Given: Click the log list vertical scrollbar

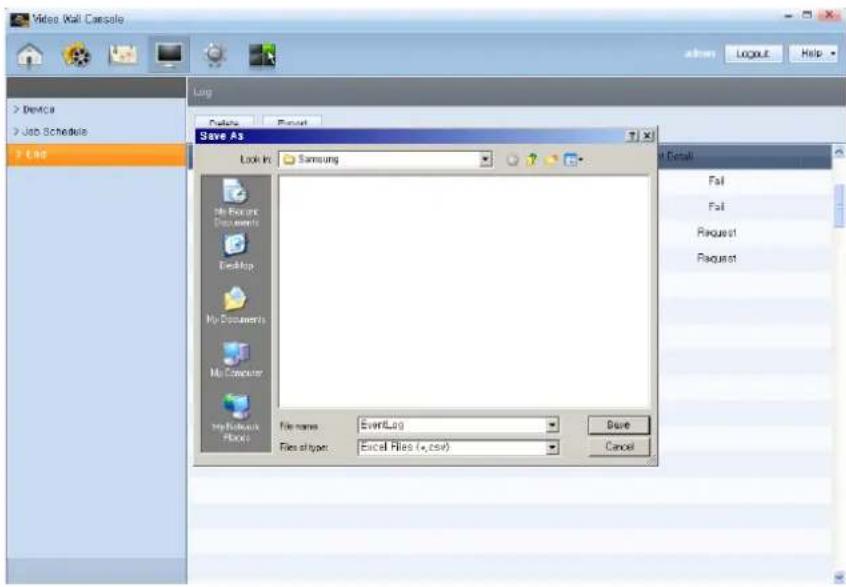Looking at the screenshot, I should coord(838,206).
